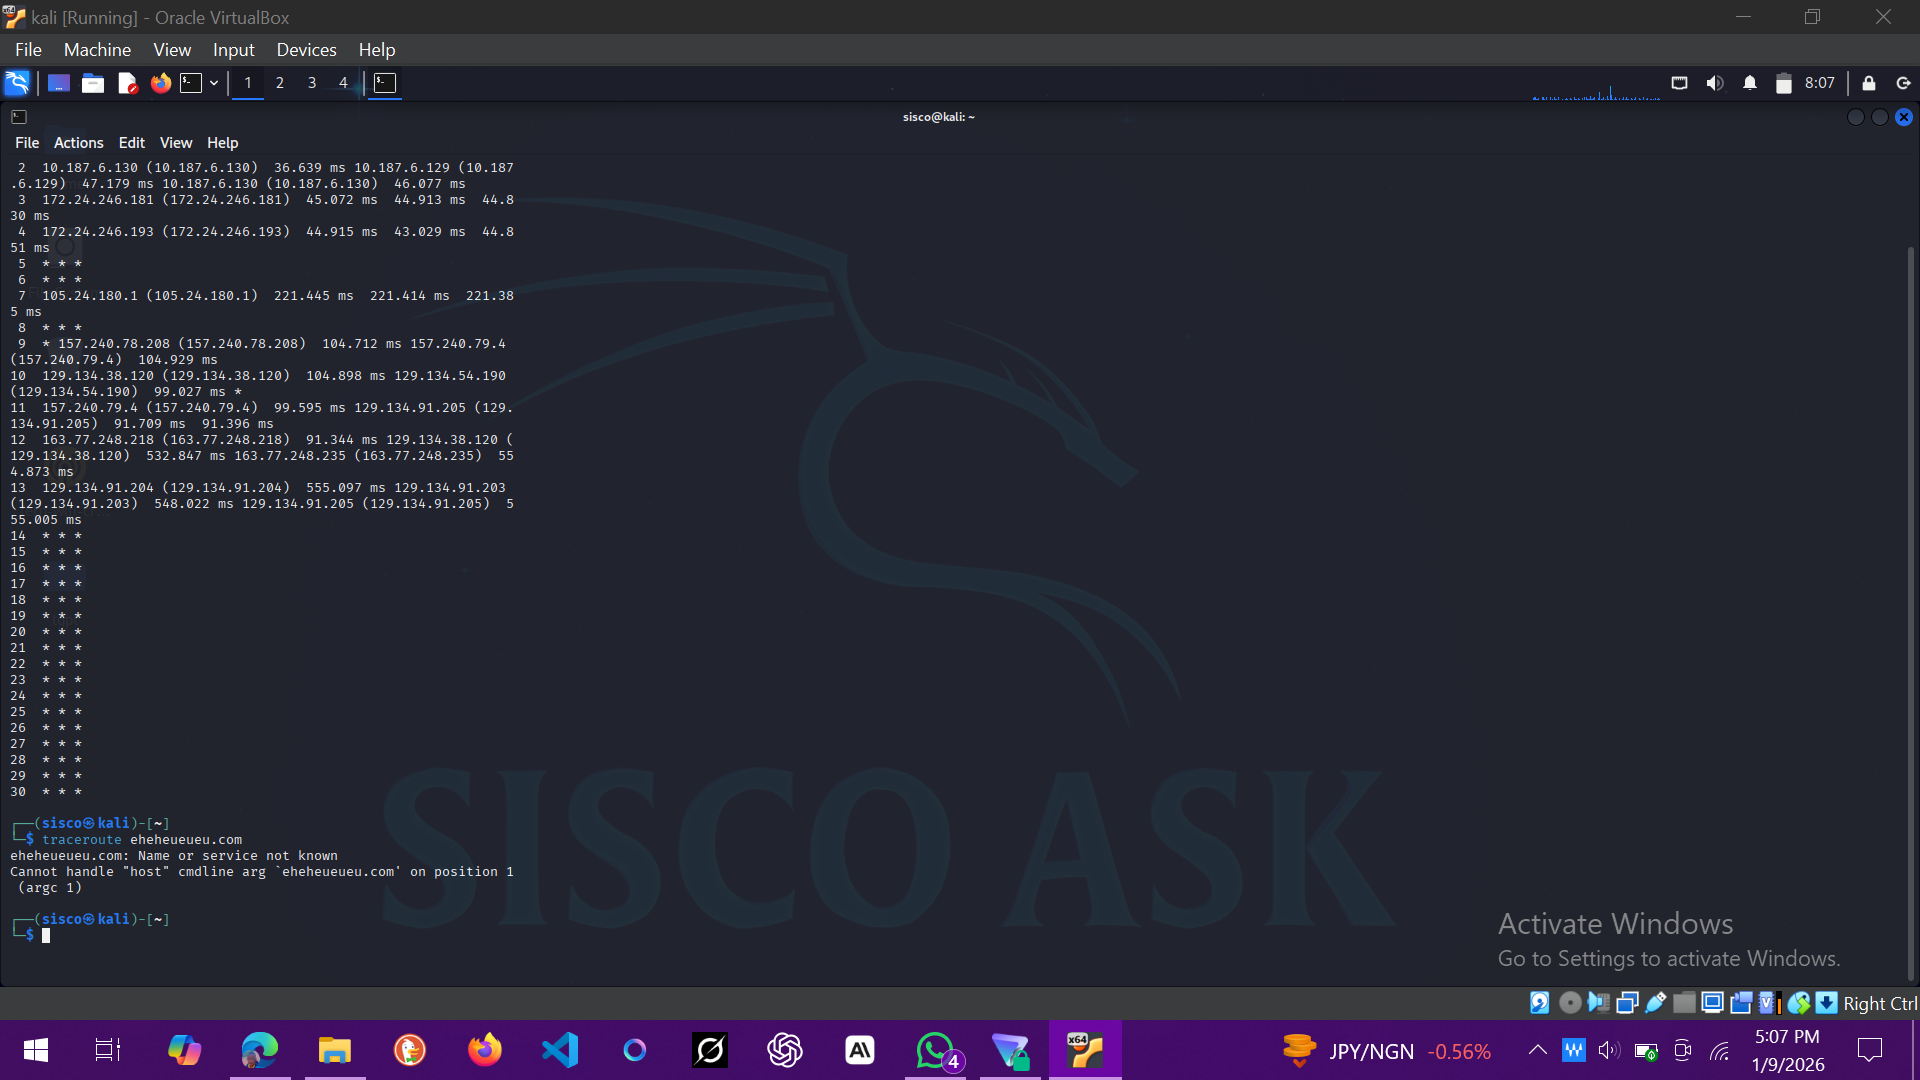Open the Kali applications menu icon
The height and width of the screenshot is (1080, 1920).
(x=17, y=83)
